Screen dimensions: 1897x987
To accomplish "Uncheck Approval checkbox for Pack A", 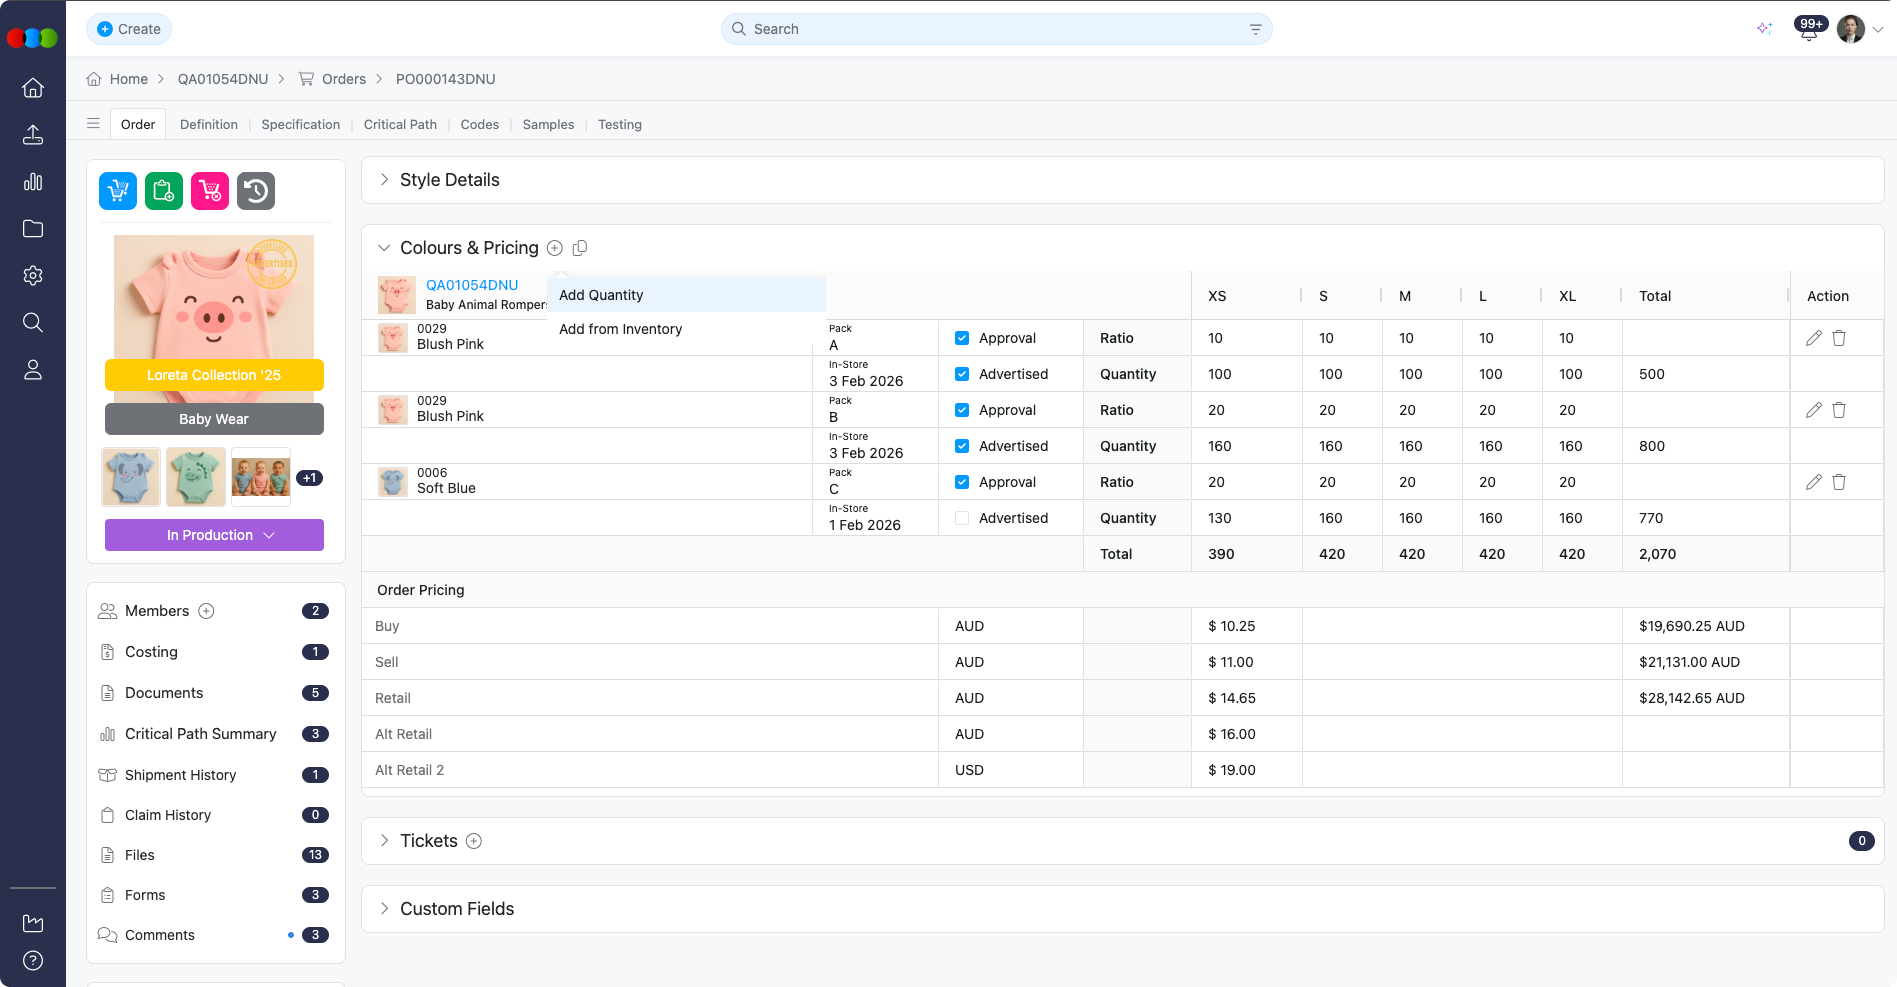I will click(962, 338).
